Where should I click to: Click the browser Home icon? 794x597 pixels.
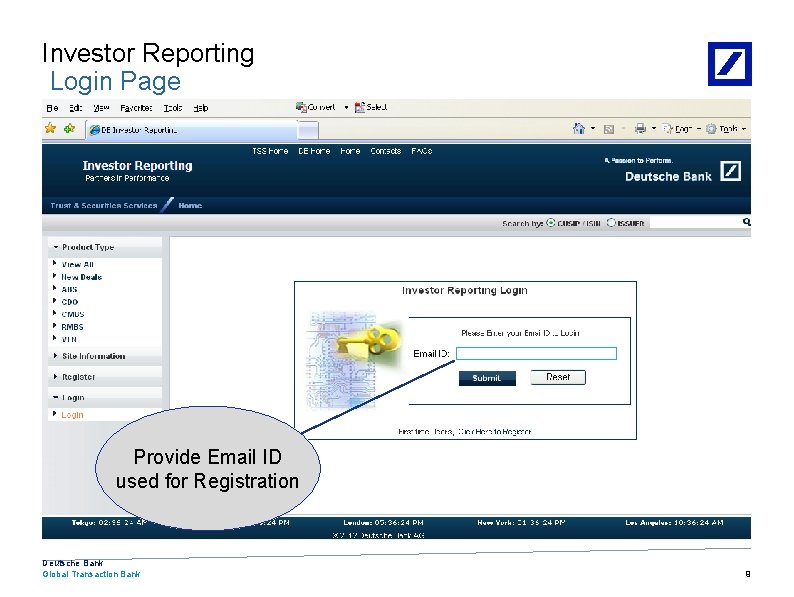click(579, 129)
